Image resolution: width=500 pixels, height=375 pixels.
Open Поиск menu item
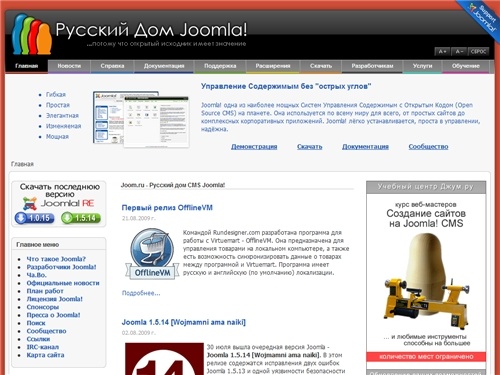[x=36, y=323]
